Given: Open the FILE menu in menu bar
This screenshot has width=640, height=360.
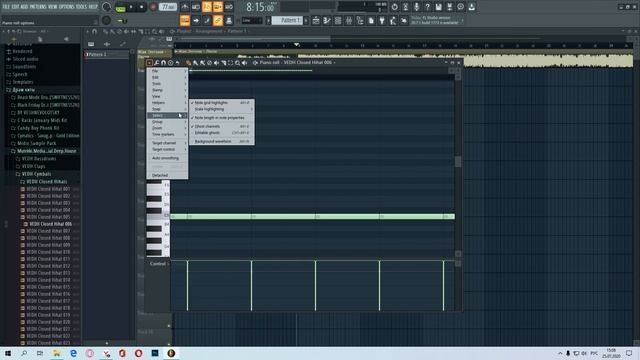Looking at the screenshot, I should click(6, 7).
